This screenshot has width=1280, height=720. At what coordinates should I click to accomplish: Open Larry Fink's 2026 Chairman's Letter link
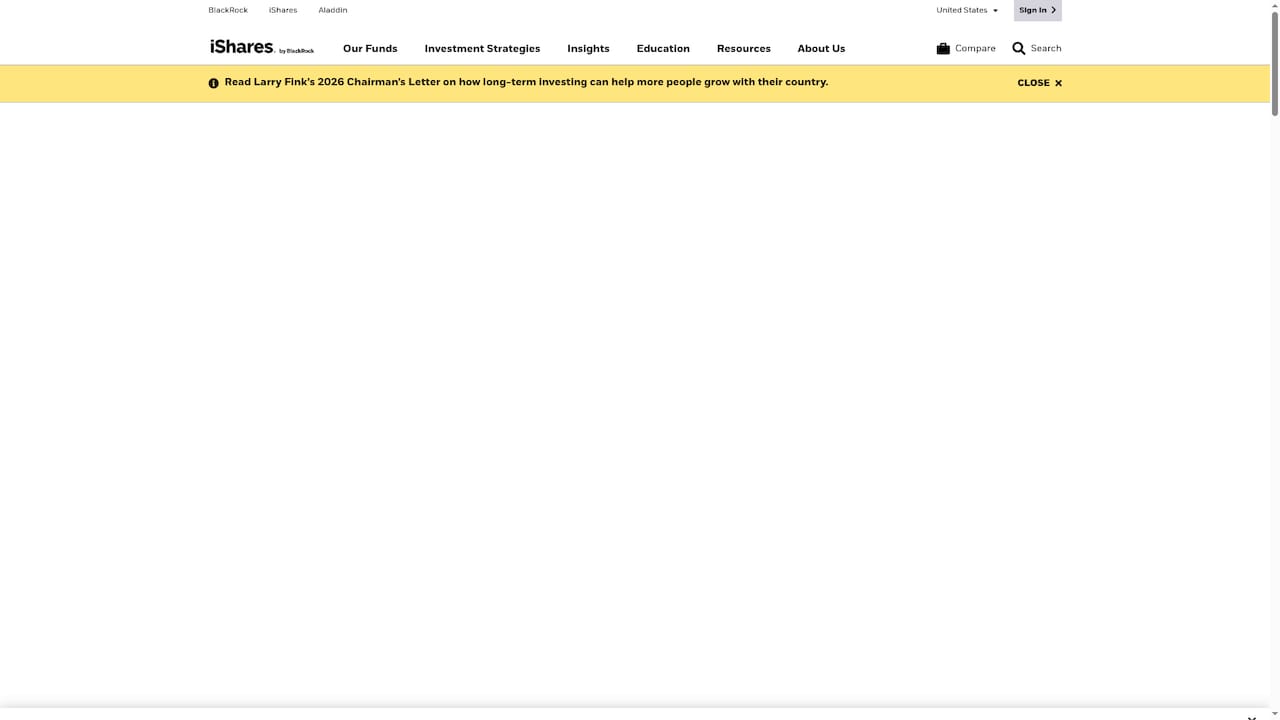(x=526, y=82)
